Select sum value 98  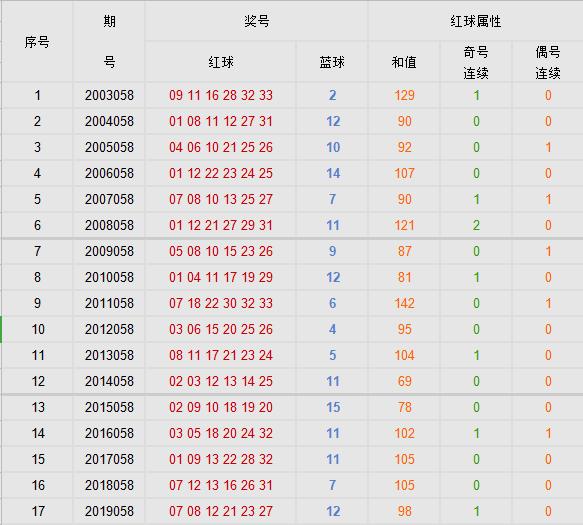pos(404,511)
